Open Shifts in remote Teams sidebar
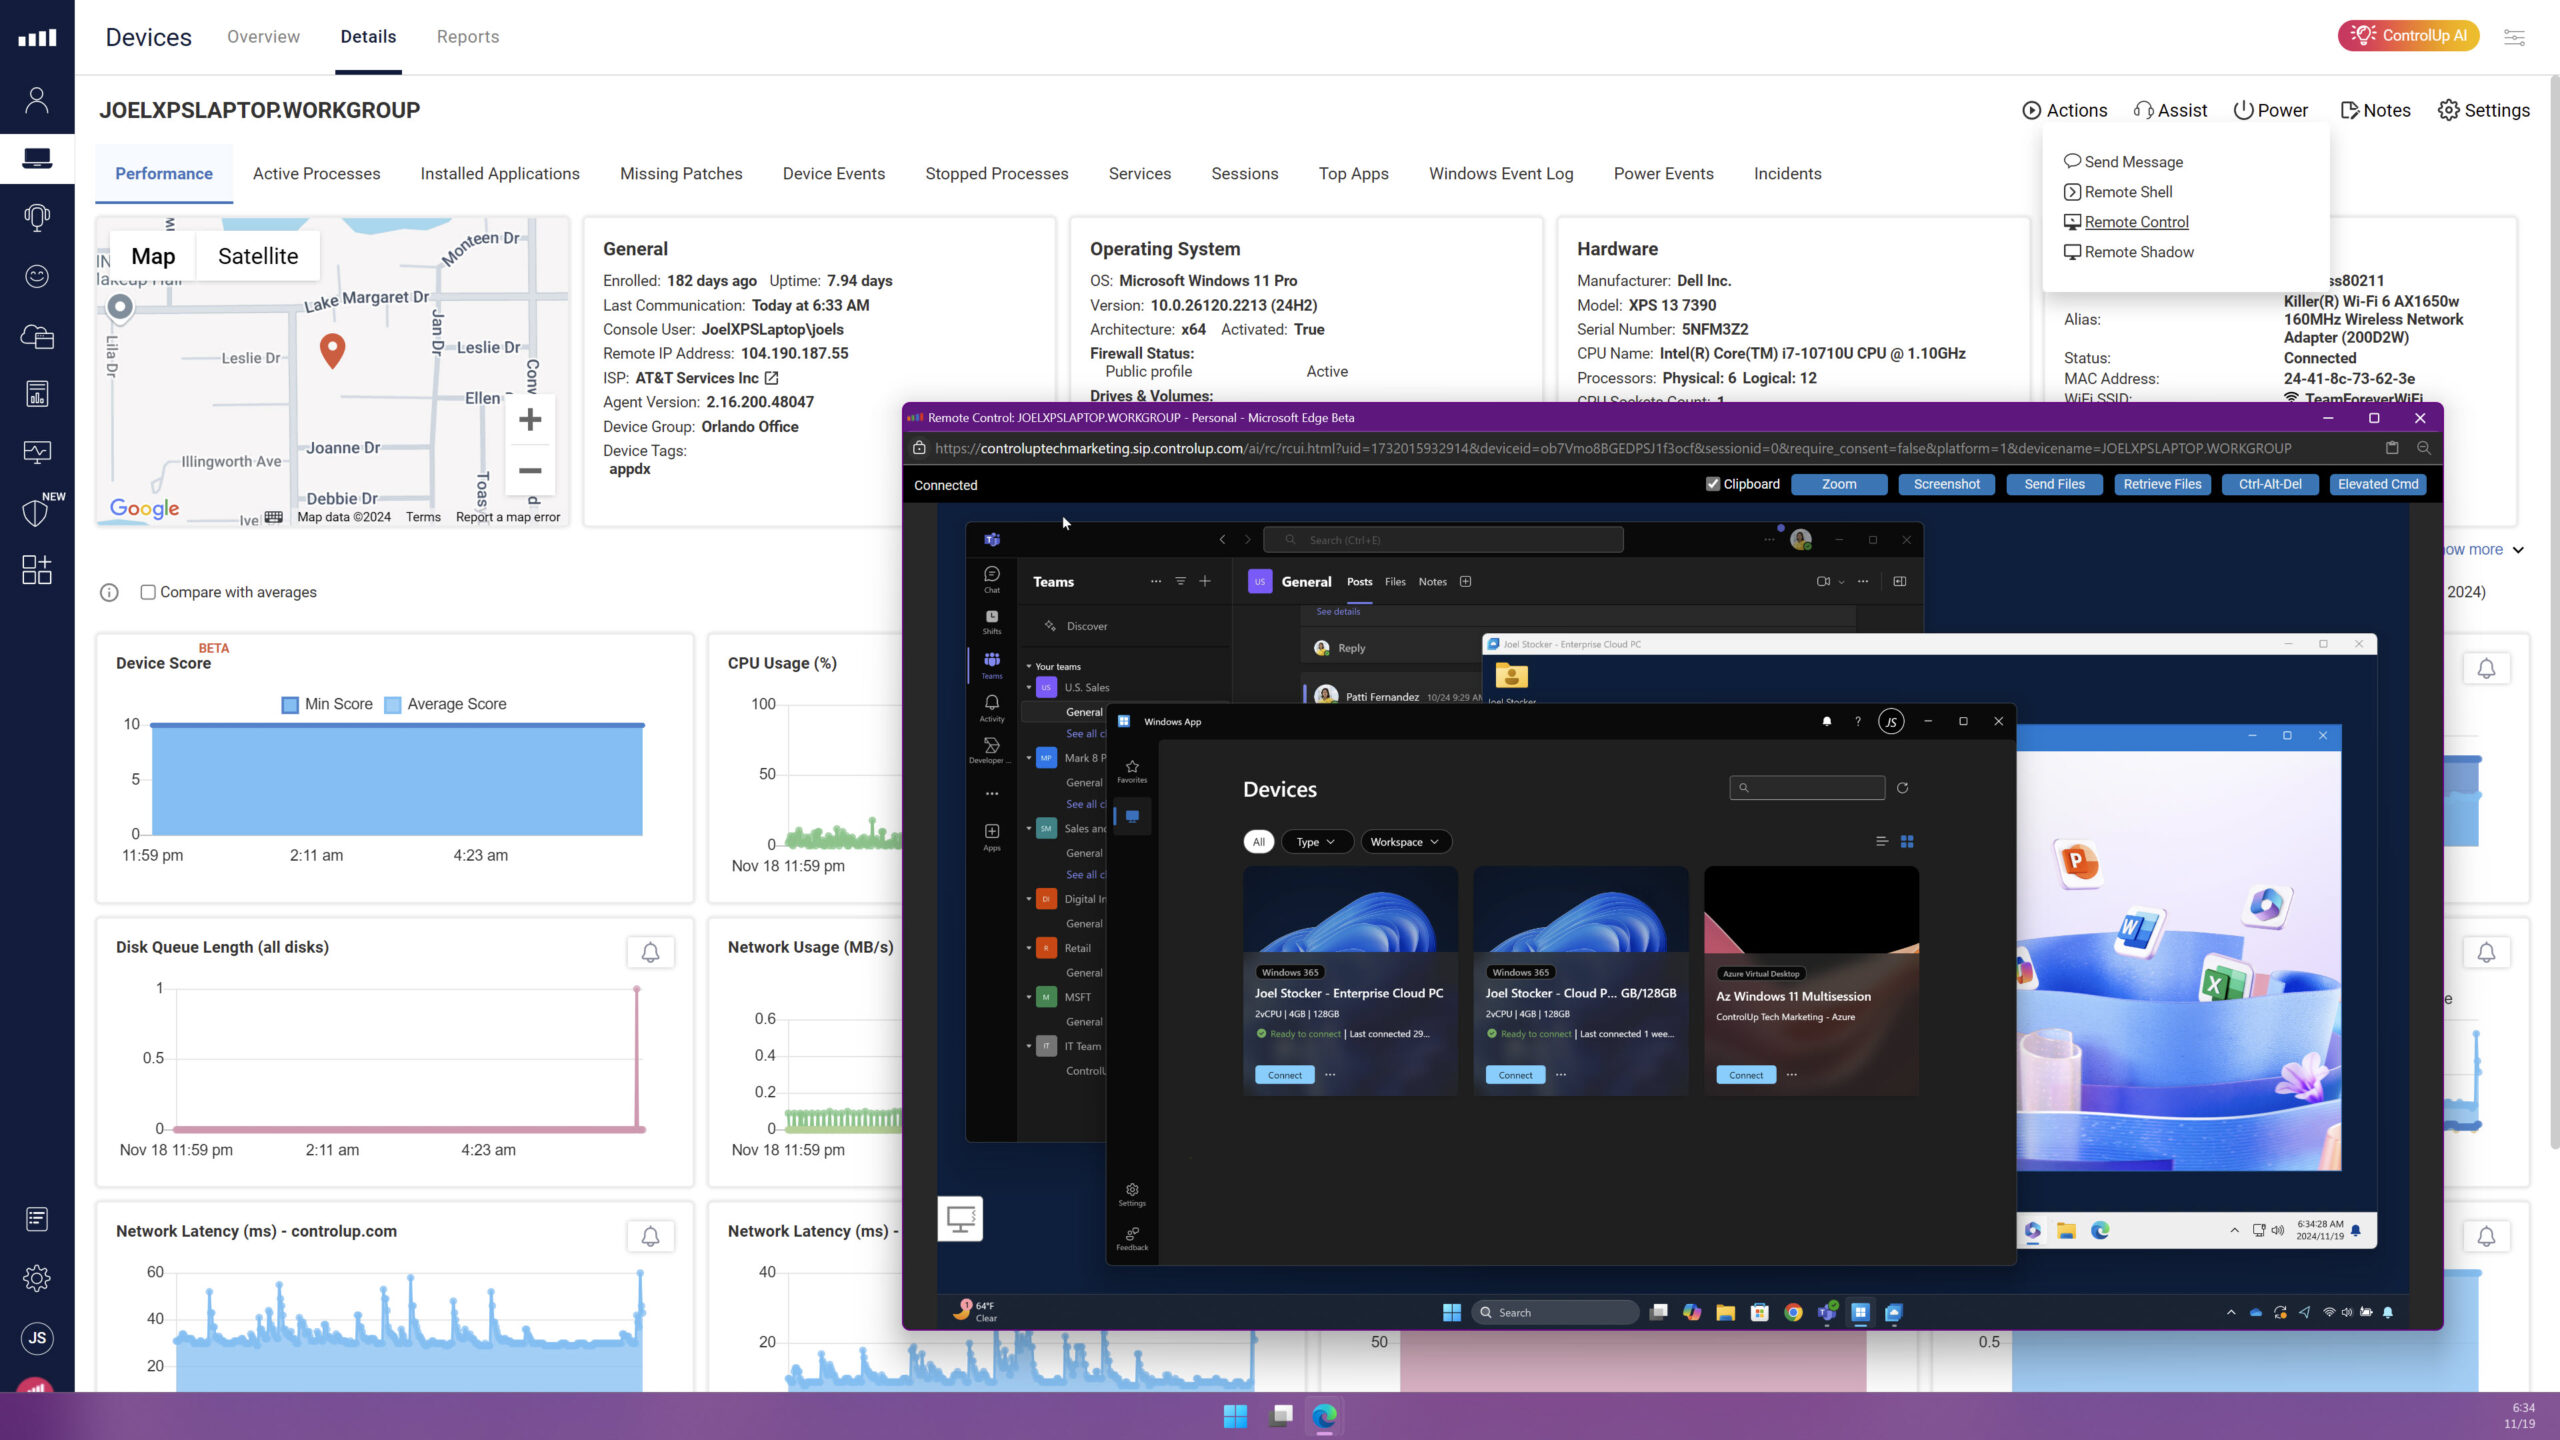The height and width of the screenshot is (1440, 2560). click(991, 621)
